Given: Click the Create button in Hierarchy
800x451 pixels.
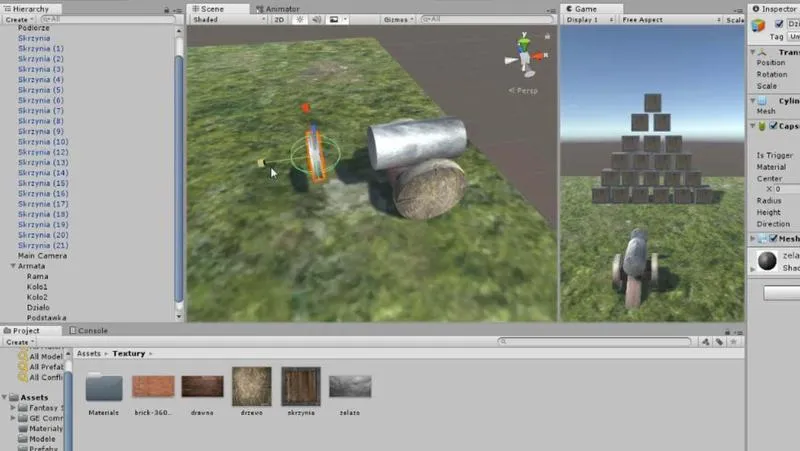Looking at the screenshot, I should coord(18,19).
